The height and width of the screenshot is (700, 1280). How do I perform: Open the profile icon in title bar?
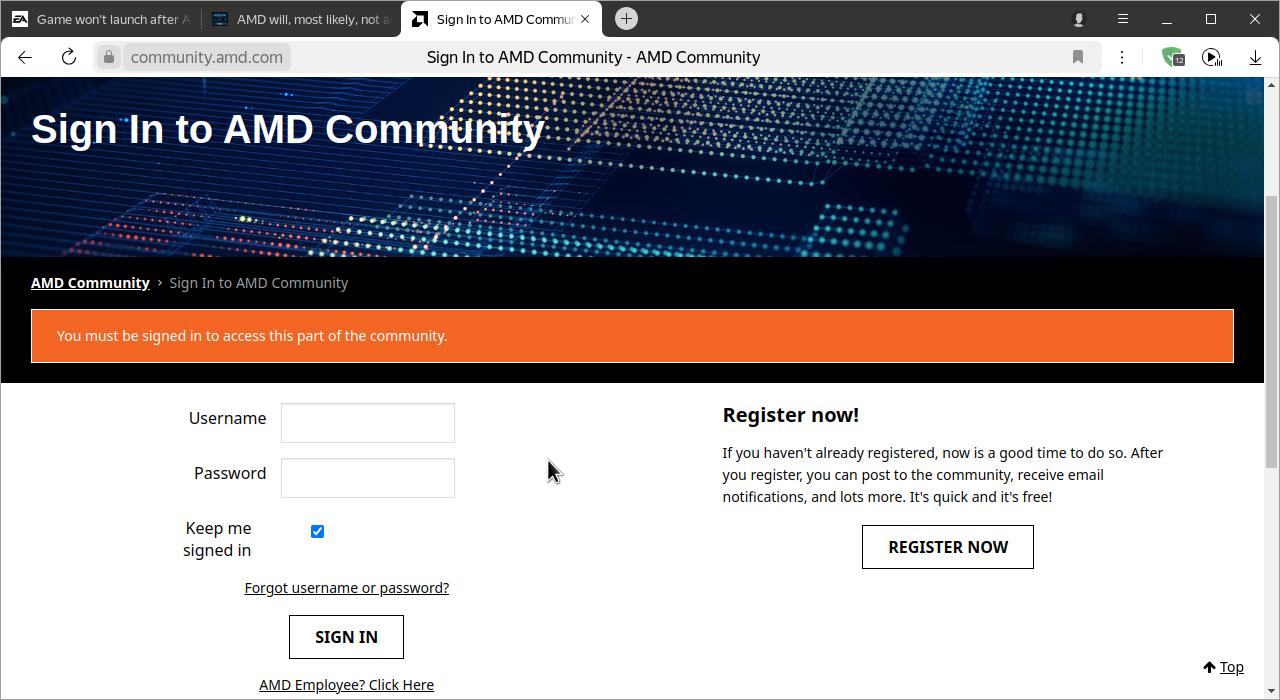pos(1078,19)
